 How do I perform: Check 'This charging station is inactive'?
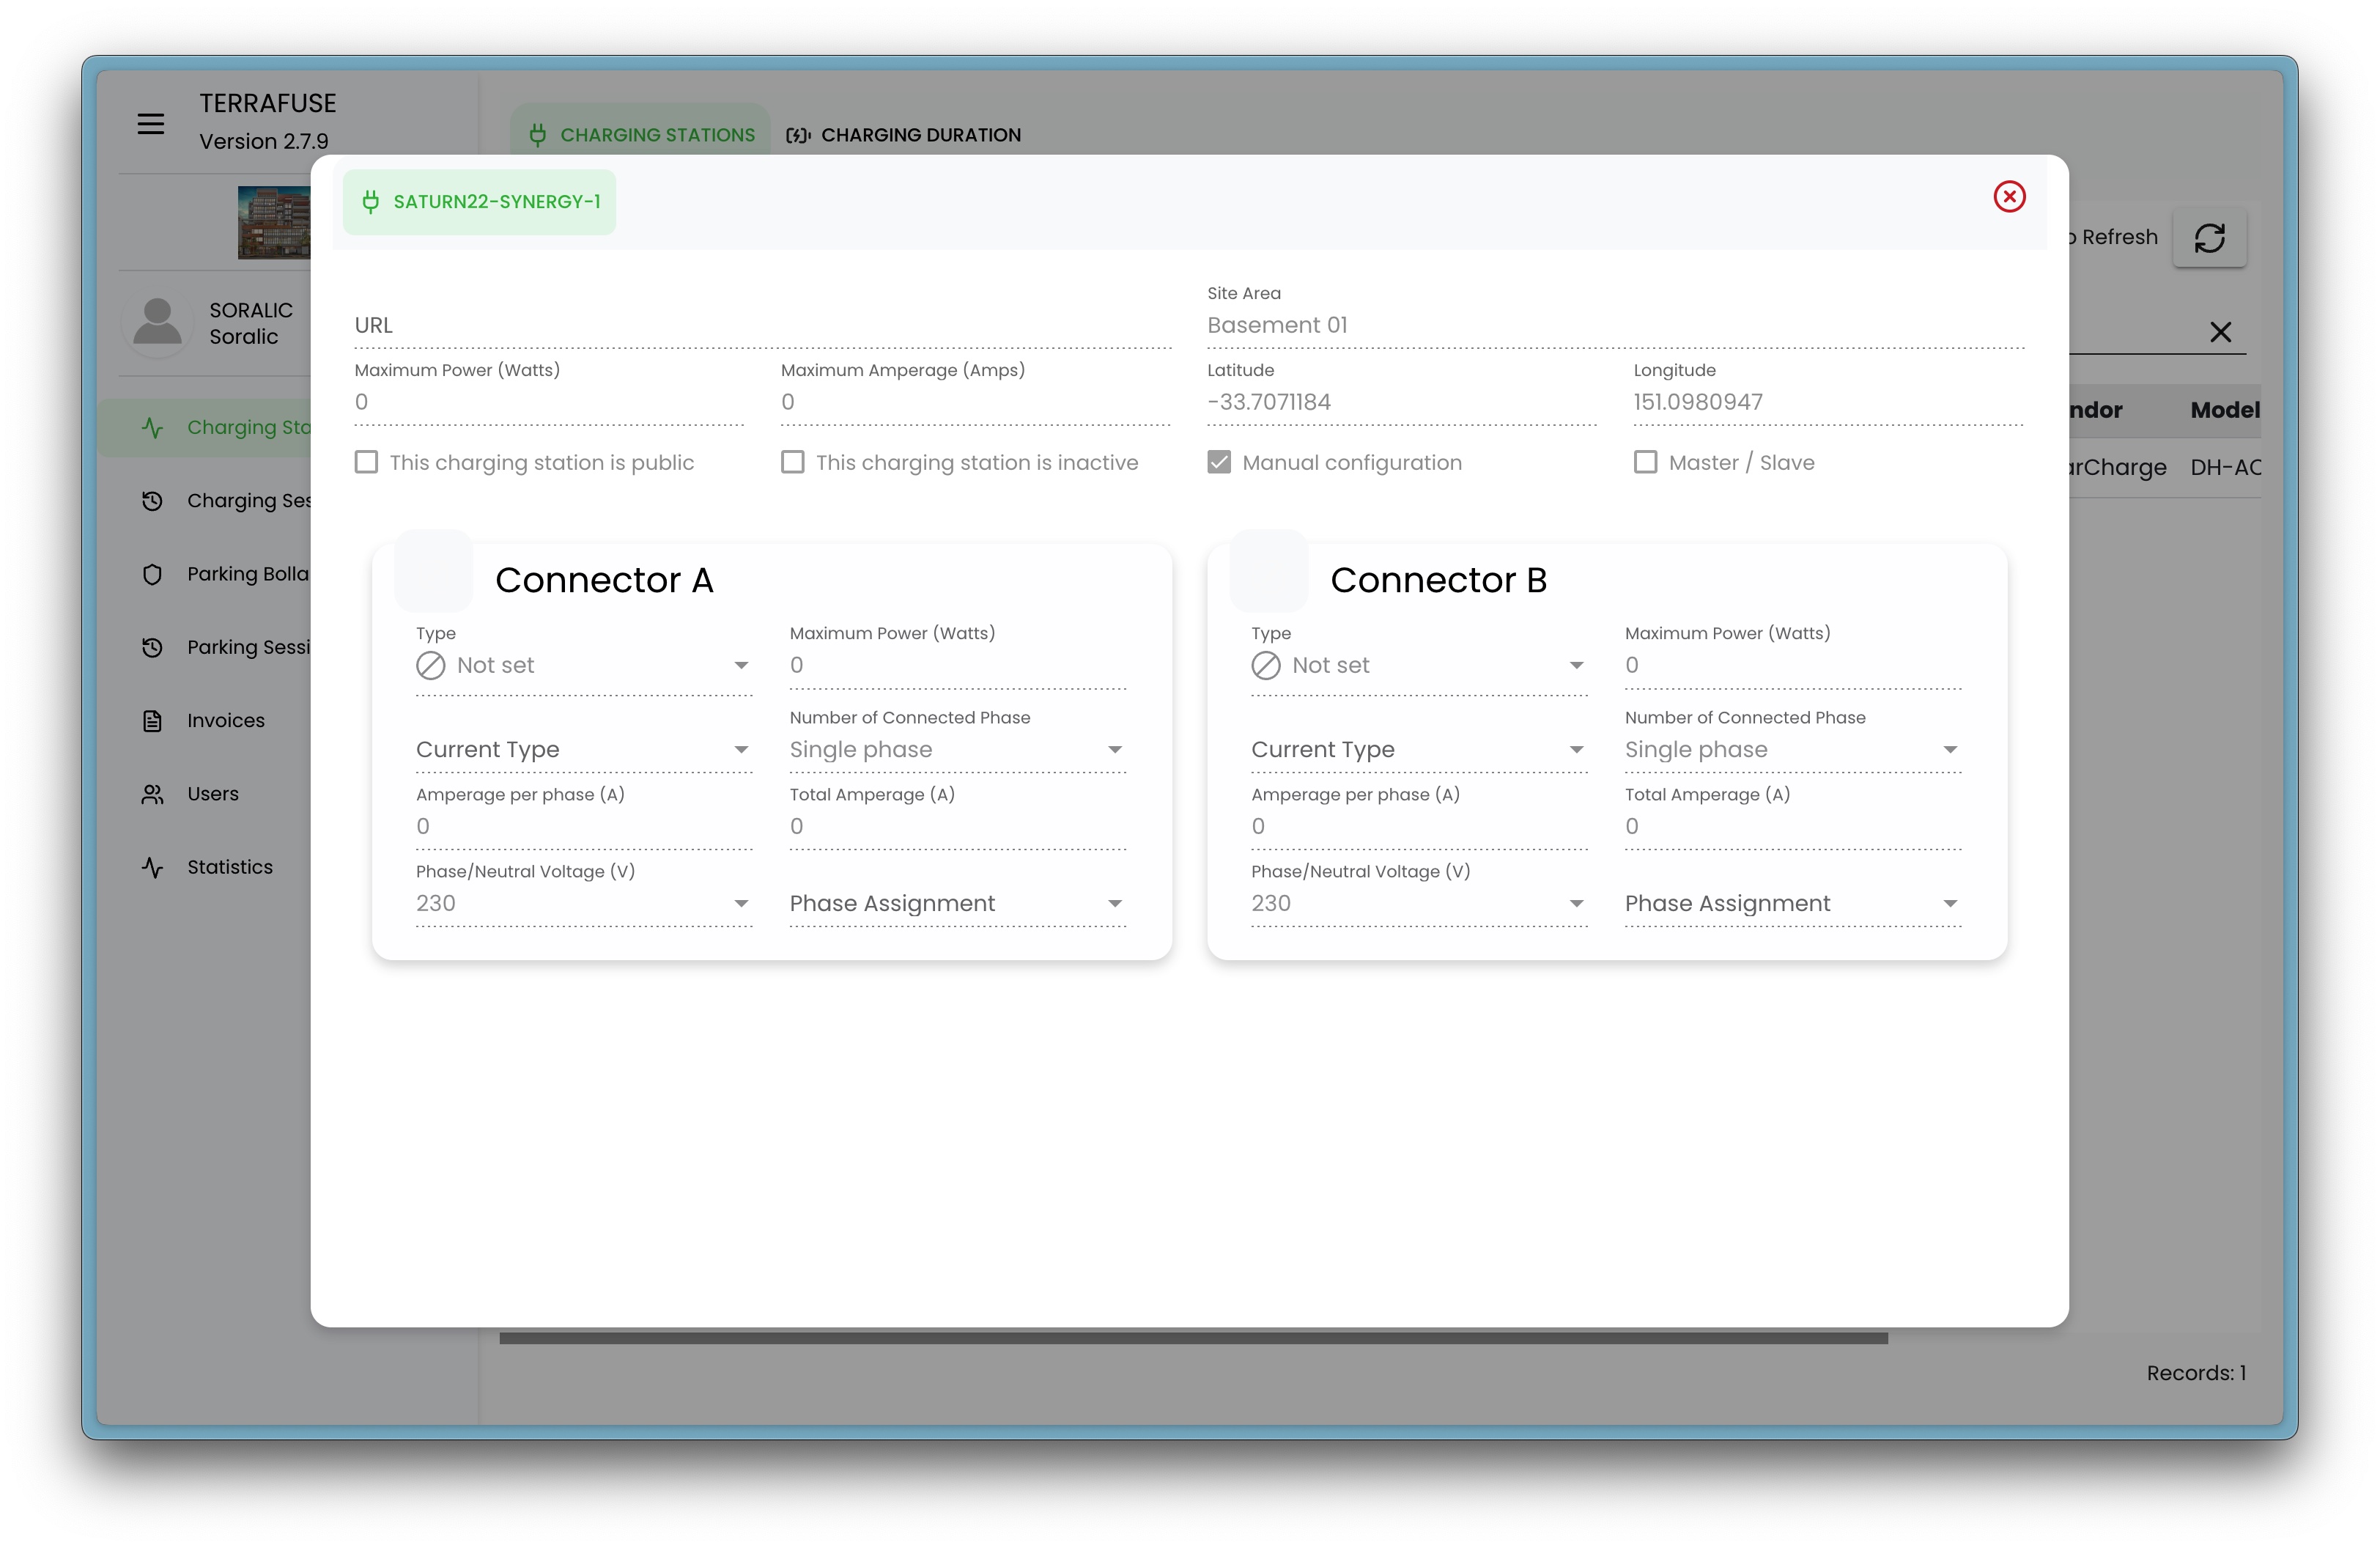(x=792, y=462)
